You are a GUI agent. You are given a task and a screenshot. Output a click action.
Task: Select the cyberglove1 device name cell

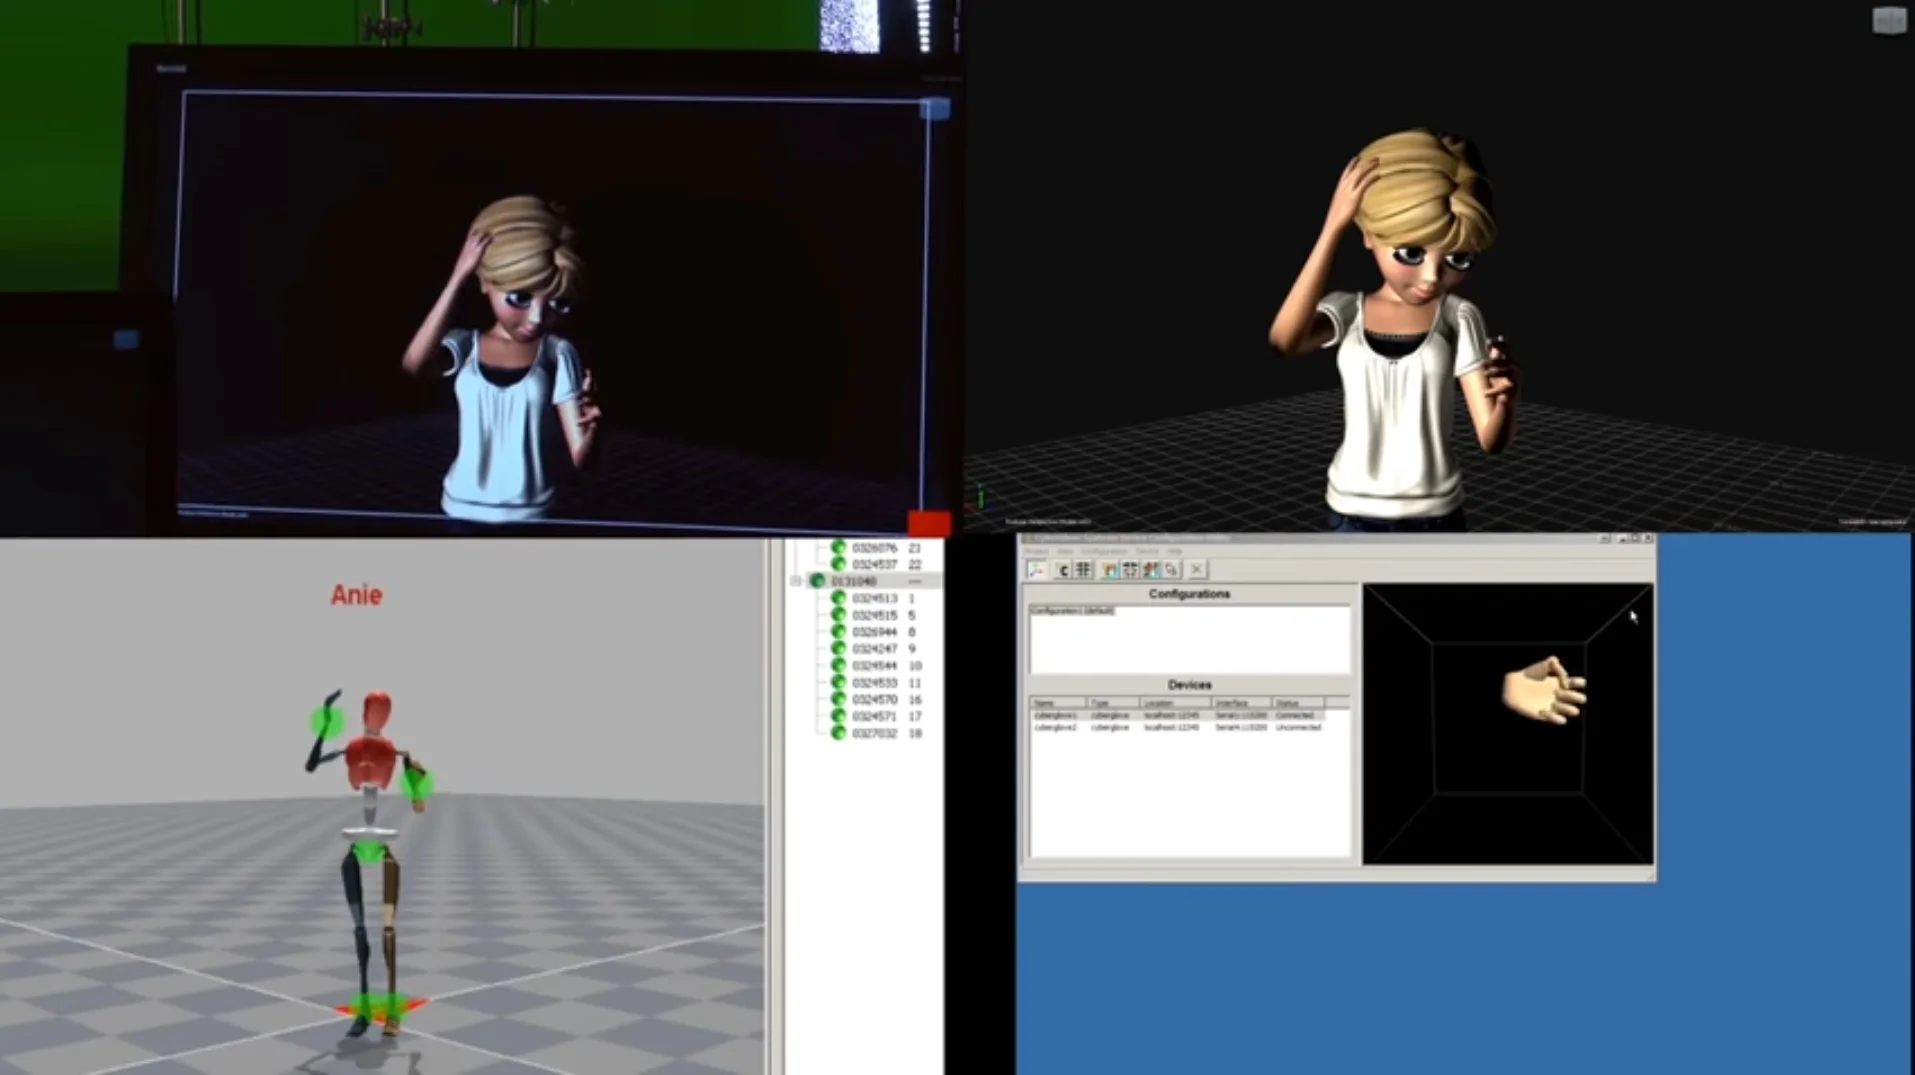pos(1056,716)
